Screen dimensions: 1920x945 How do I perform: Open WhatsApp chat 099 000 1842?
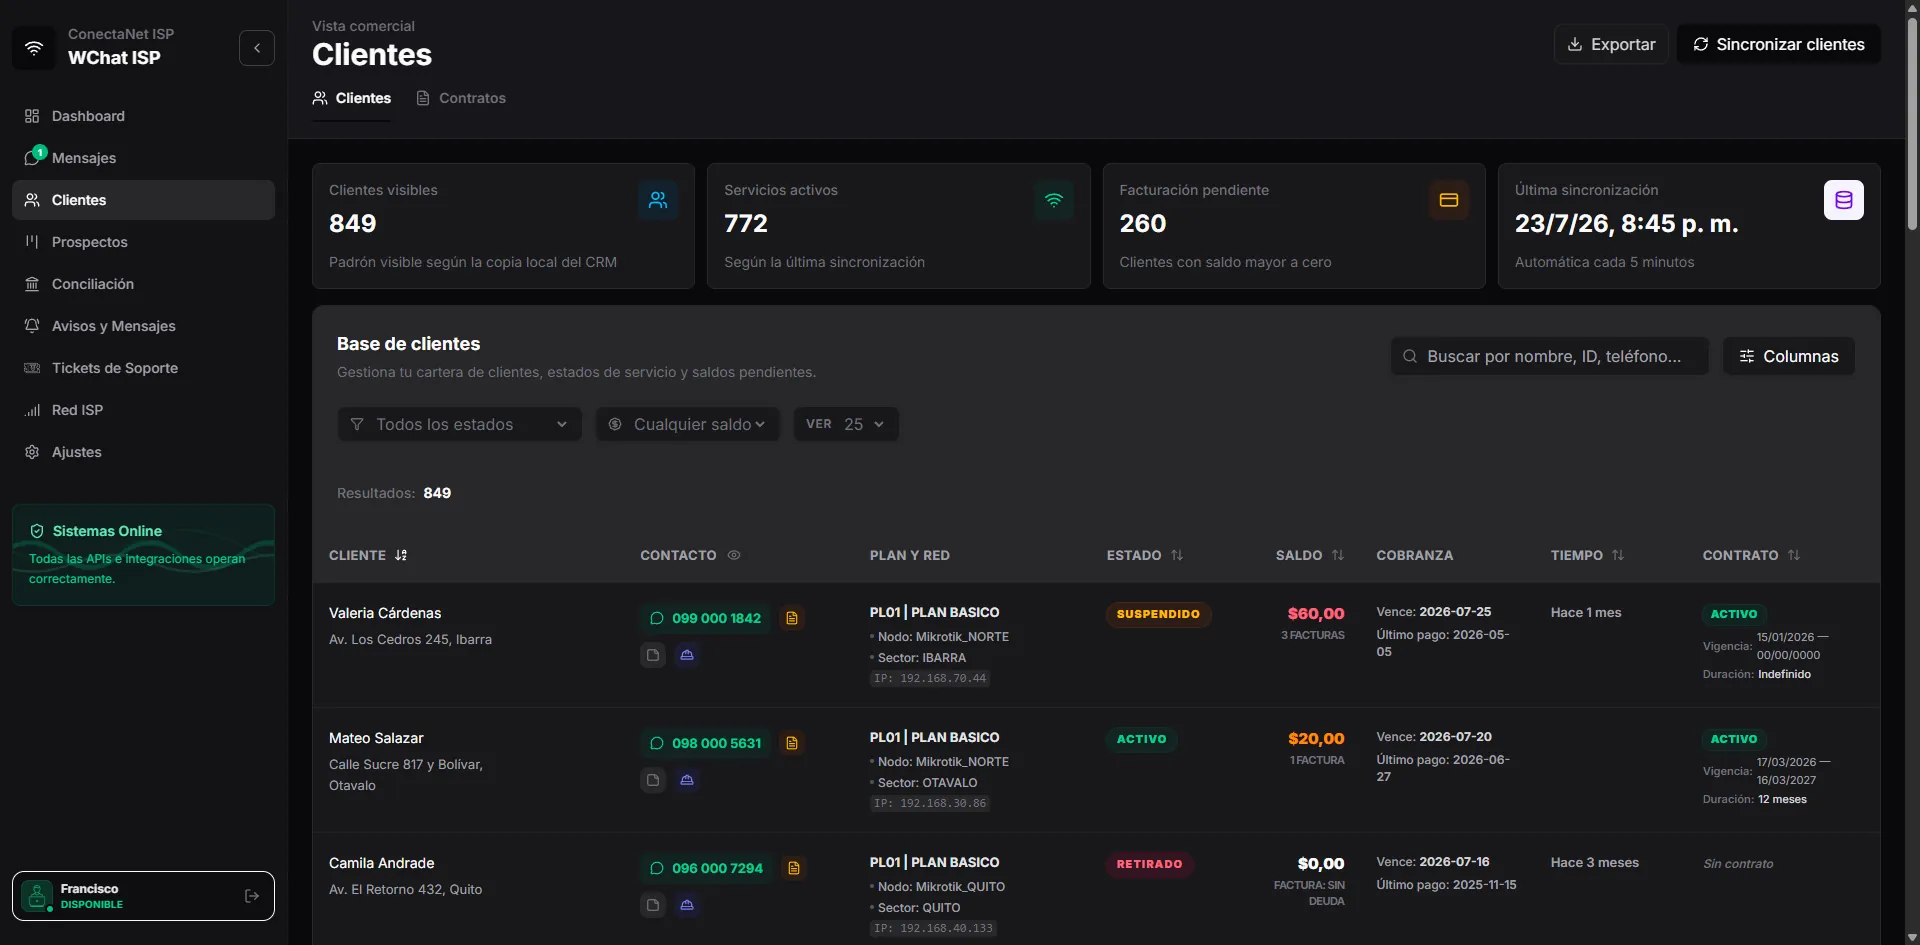tap(705, 618)
